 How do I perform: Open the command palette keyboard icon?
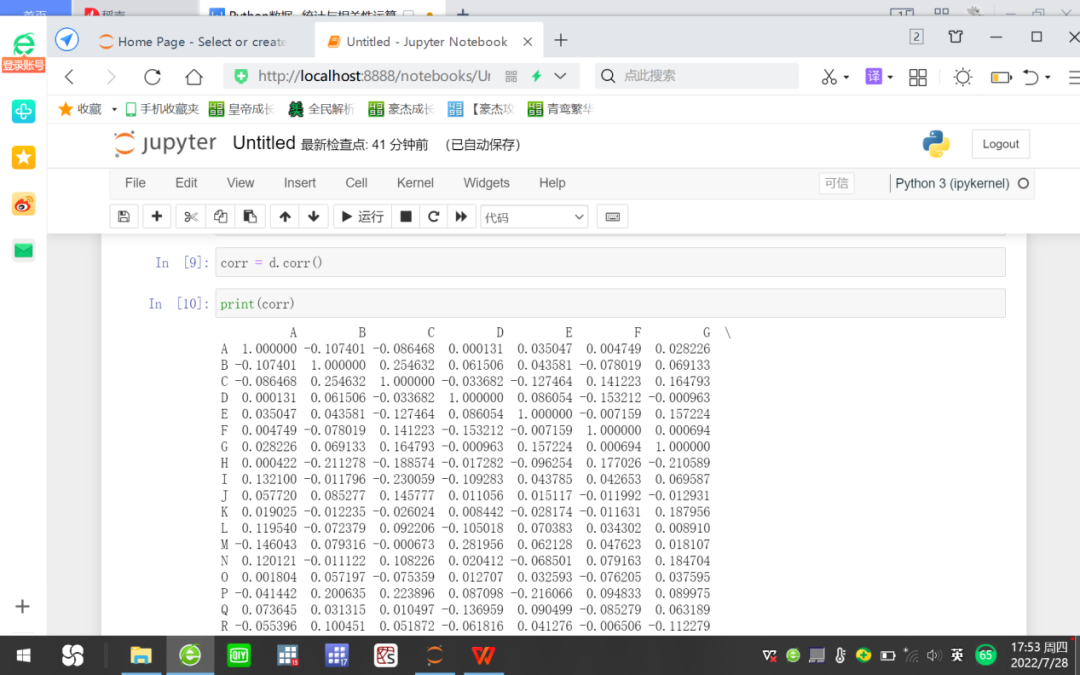612,216
